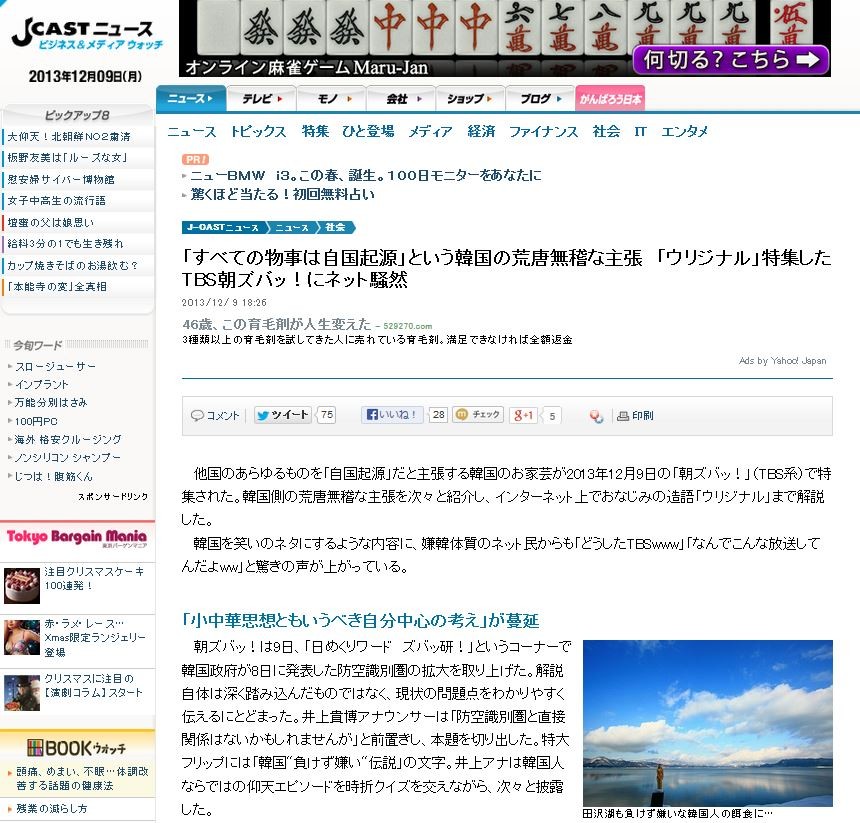Select ニュース in the blue sub navigation
The height and width of the screenshot is (823, 860).
pyautogui.click(x=191, y=132)
